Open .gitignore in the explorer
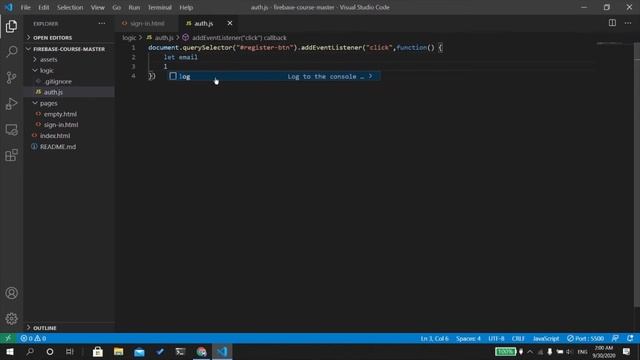This screenshot has height=360, width=640. click(x=69, y=82)
